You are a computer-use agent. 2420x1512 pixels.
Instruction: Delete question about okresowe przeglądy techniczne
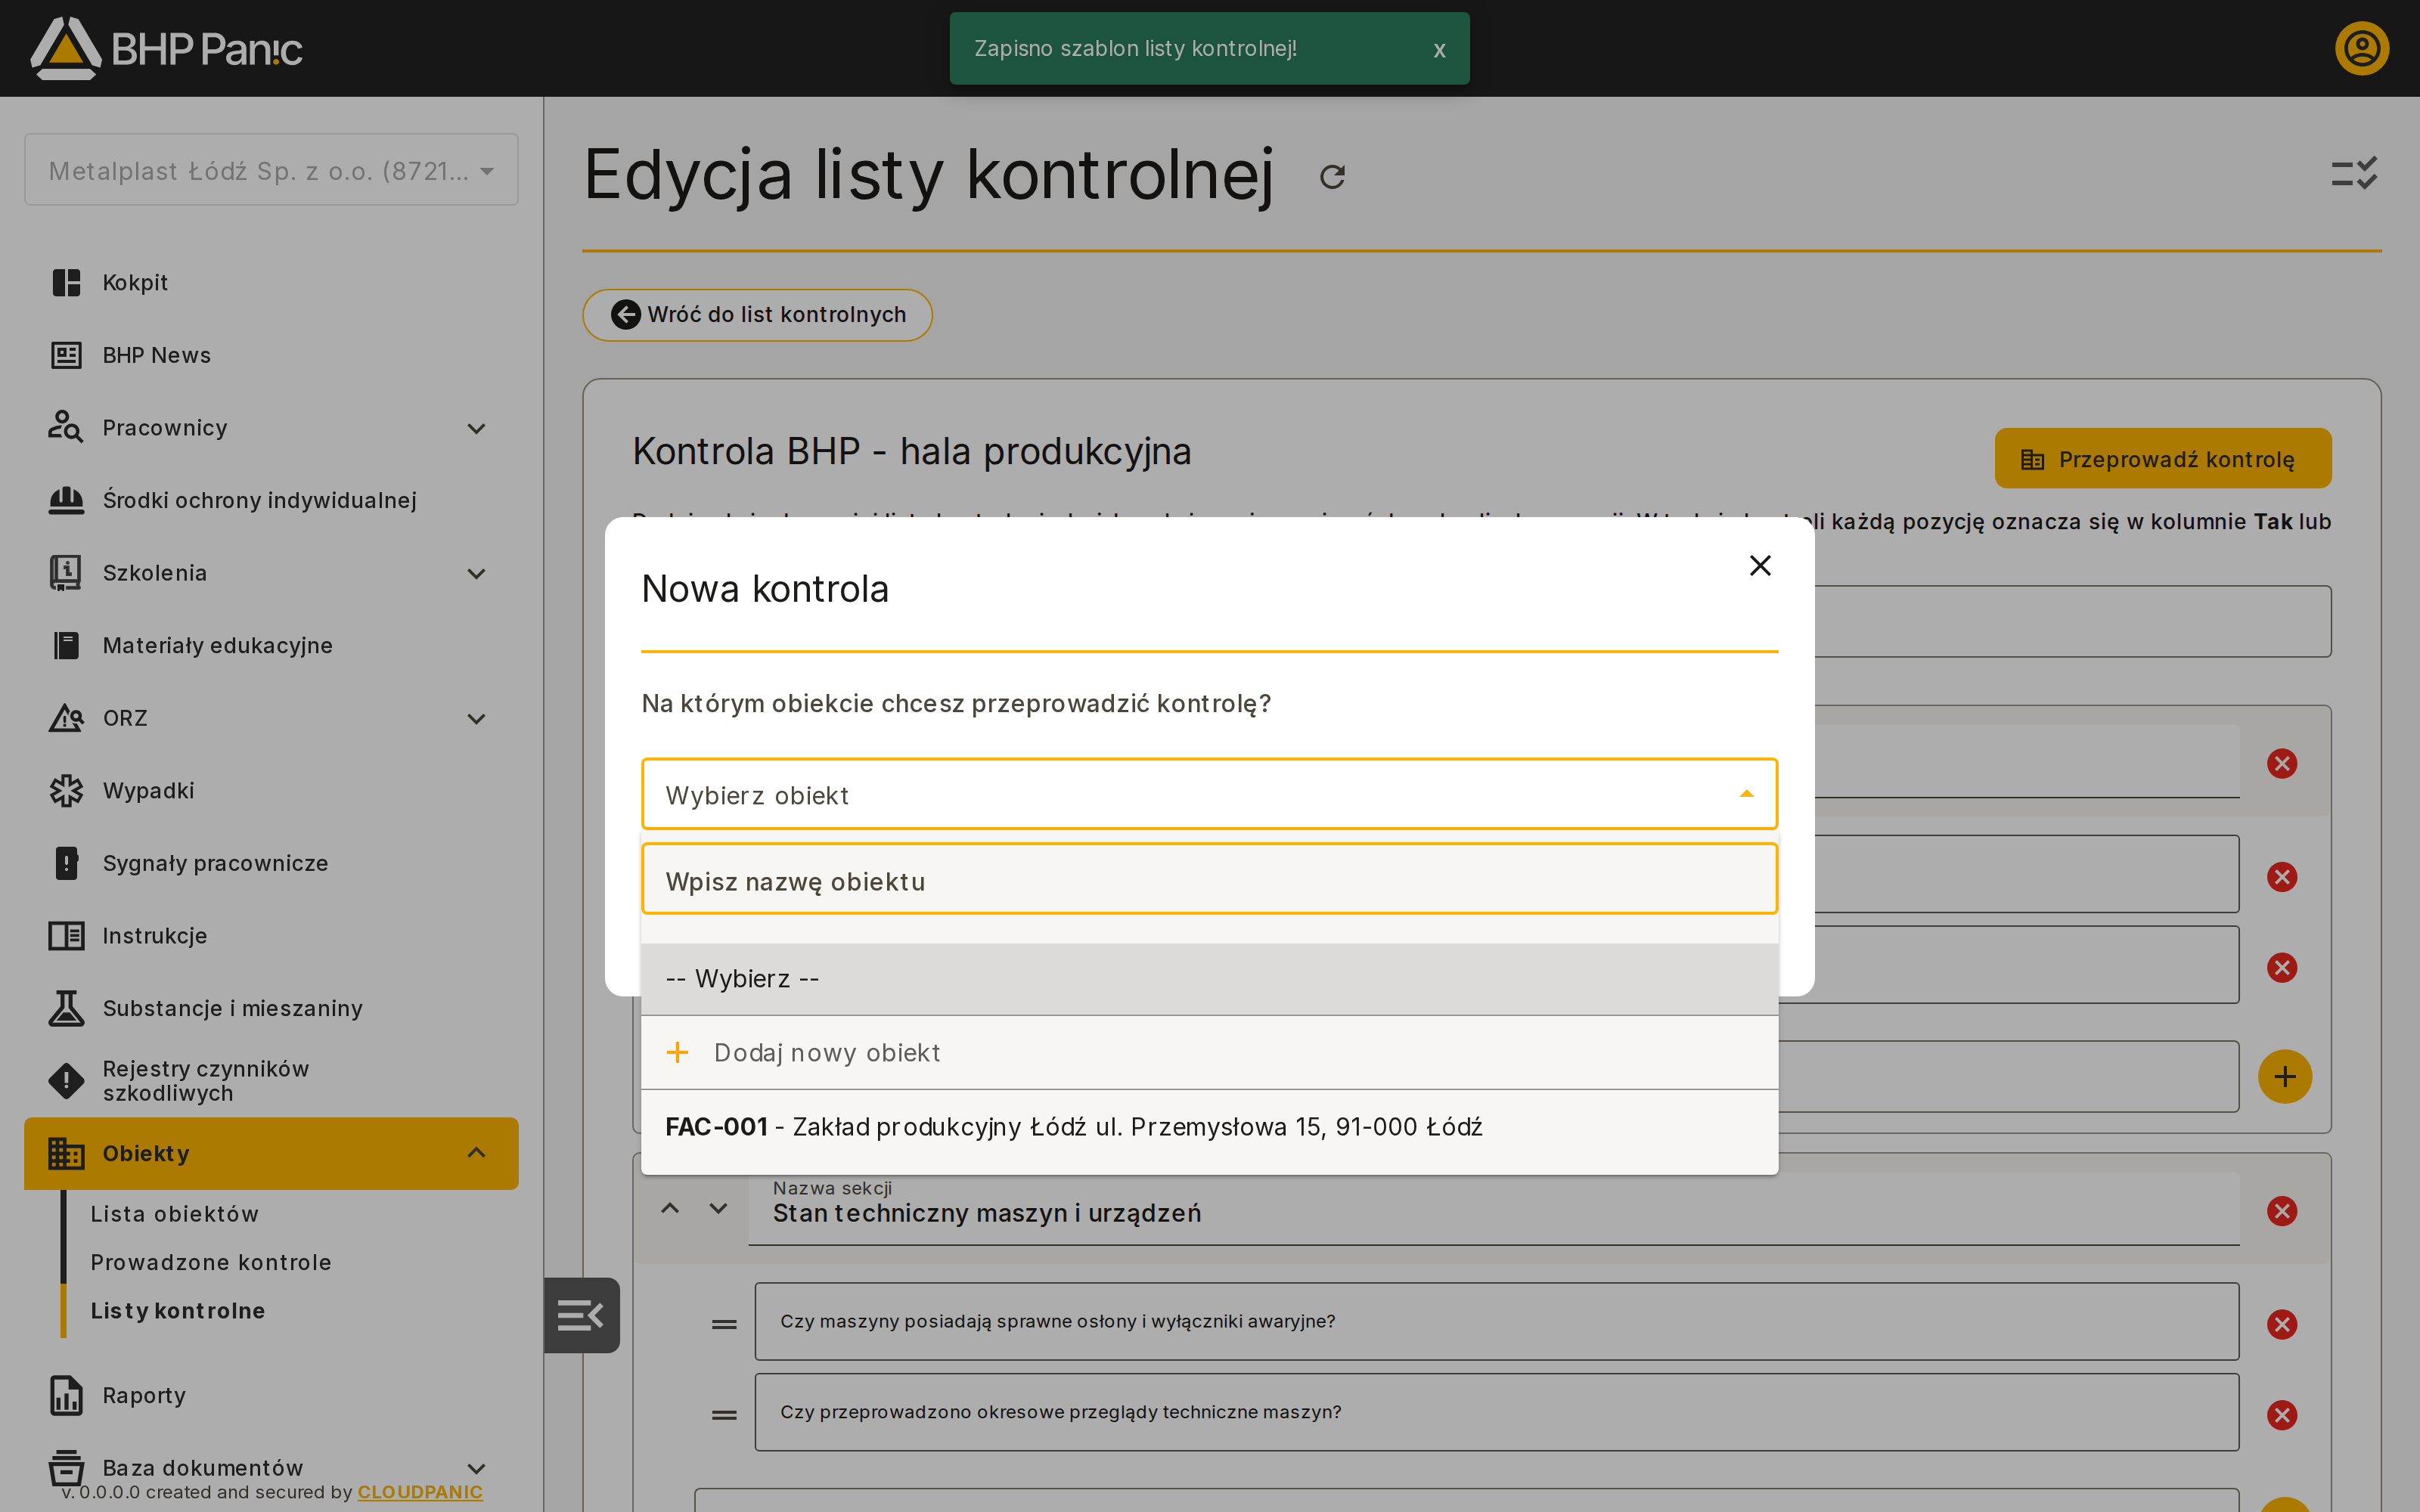tap(2282, 1415)
